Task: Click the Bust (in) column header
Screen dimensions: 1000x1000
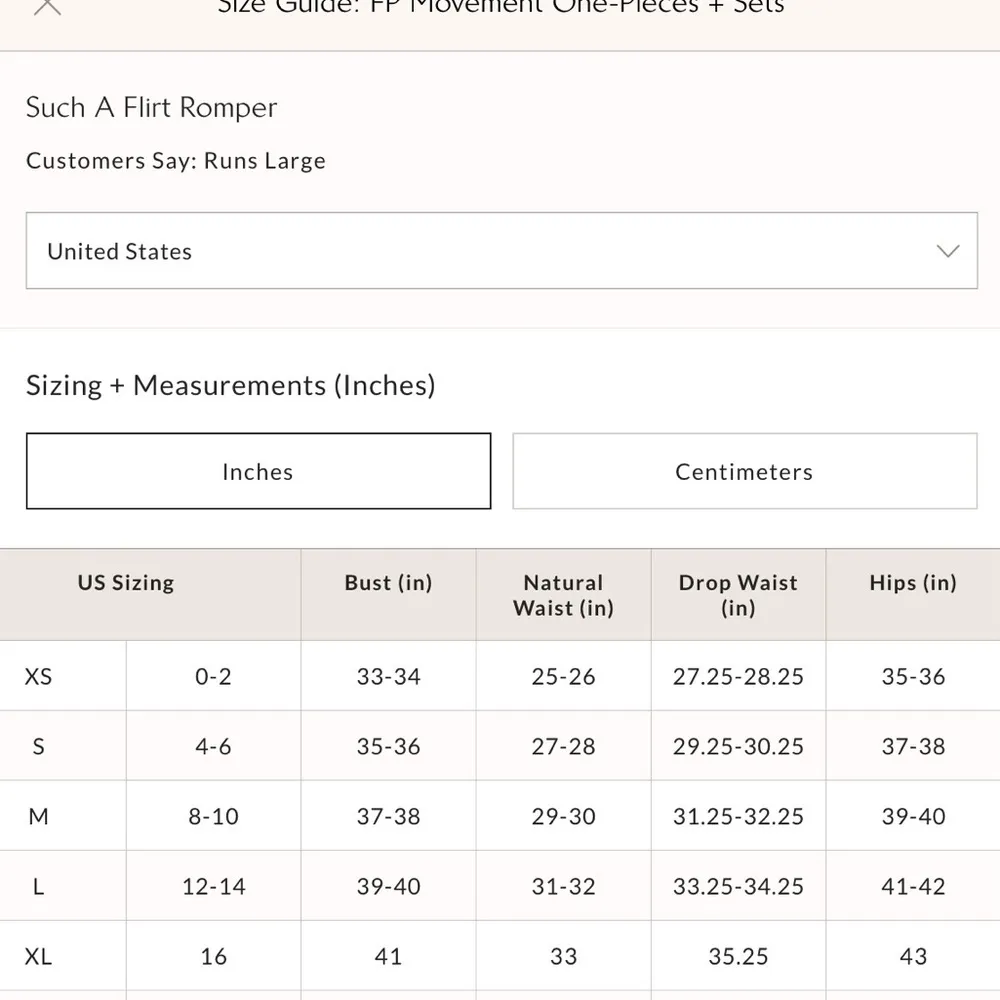Action: [388, 583]
